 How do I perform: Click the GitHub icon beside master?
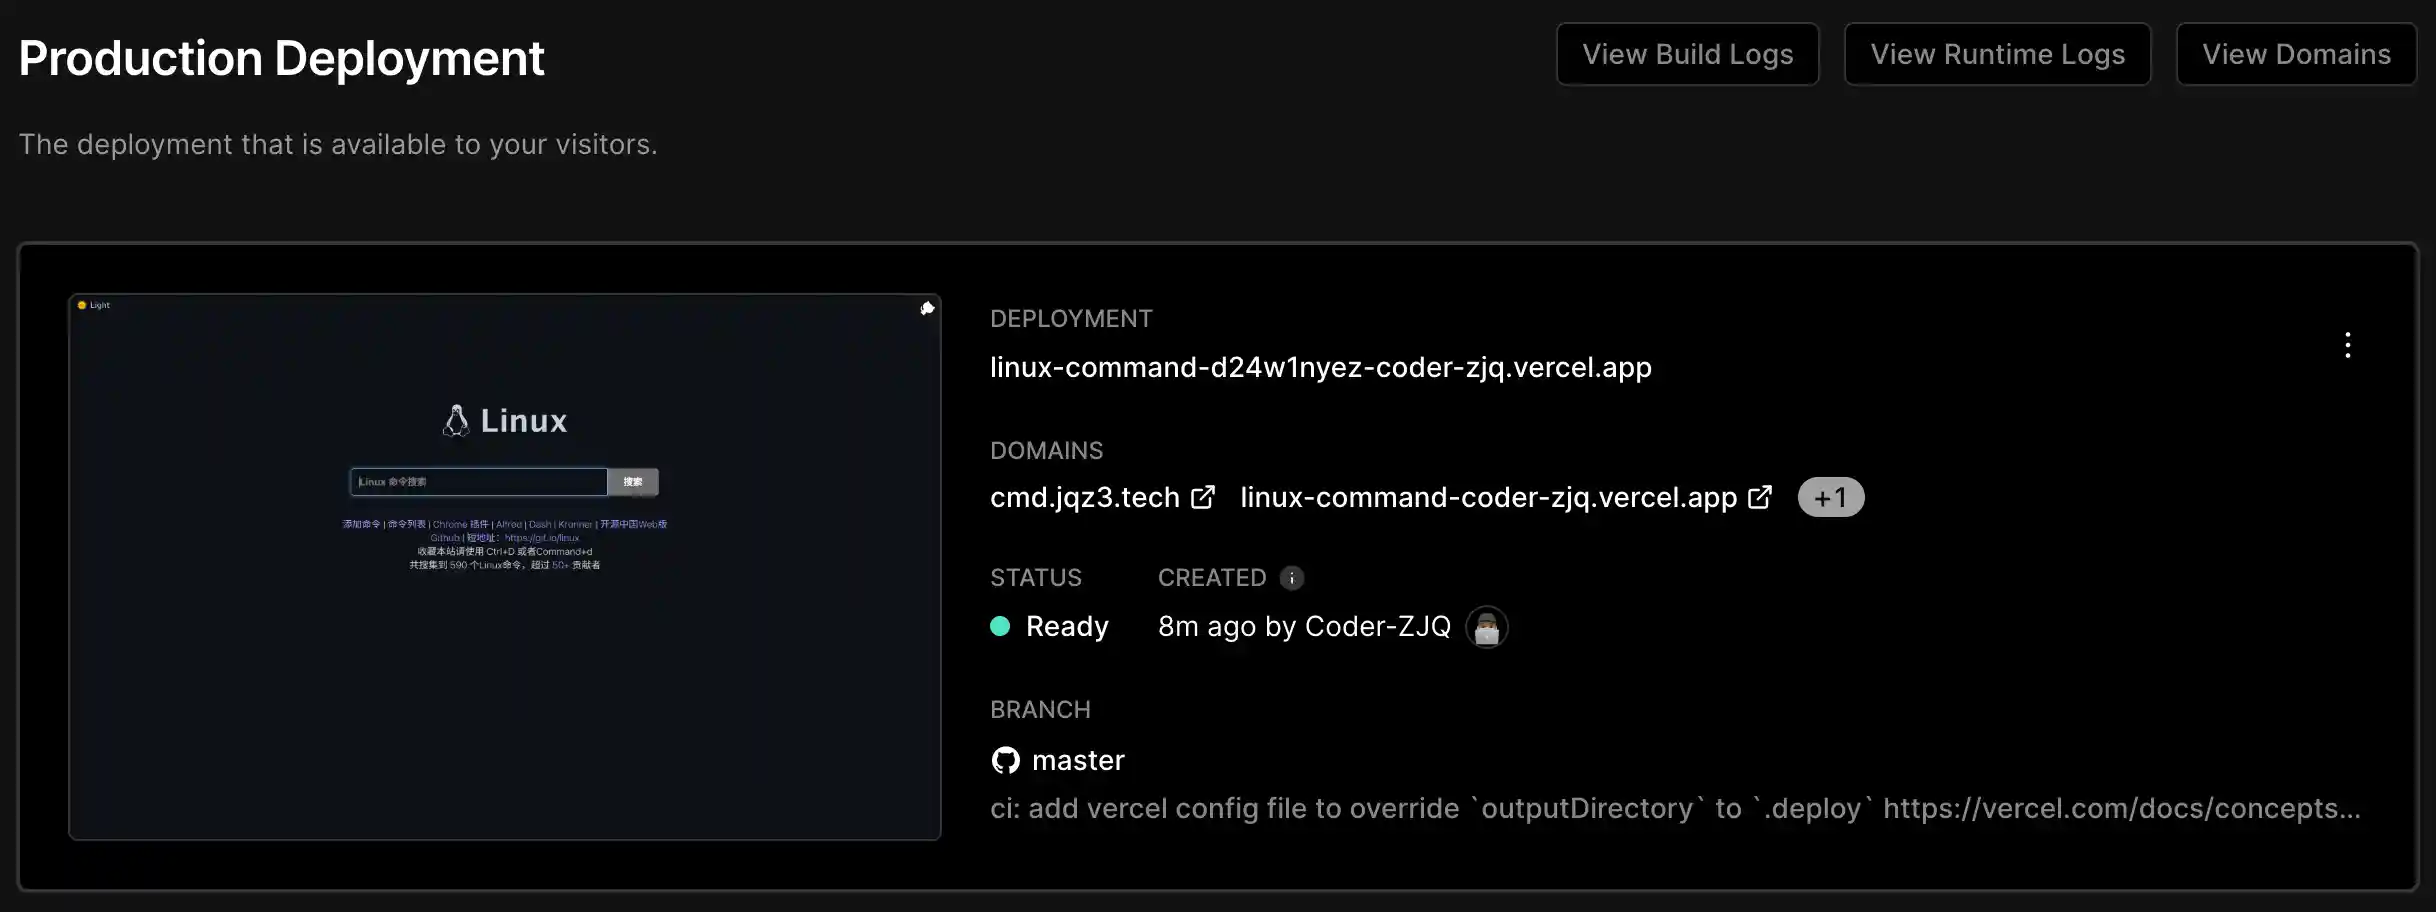(1005, 761)
